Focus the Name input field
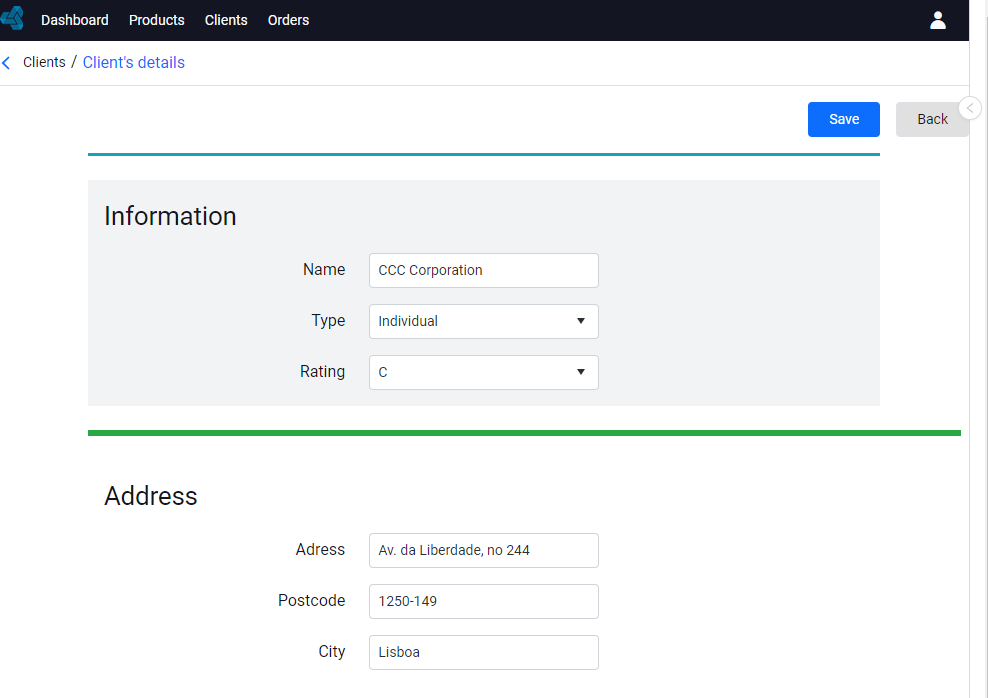The width and height of the screenshot is (988, 698). point(483,270)
